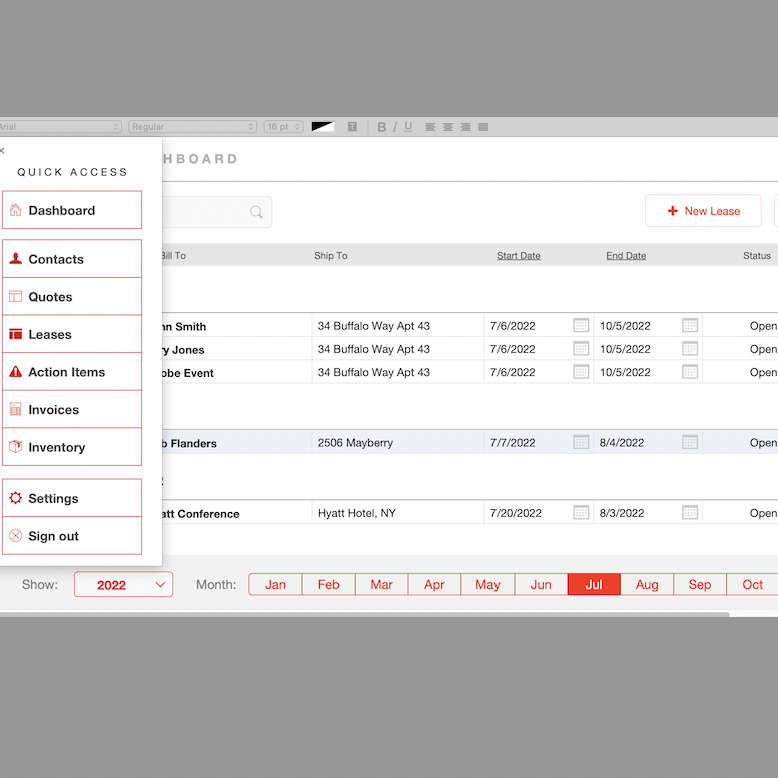Open the text color swatch
This screenshot has width=778, height=778.
(322, 127)
